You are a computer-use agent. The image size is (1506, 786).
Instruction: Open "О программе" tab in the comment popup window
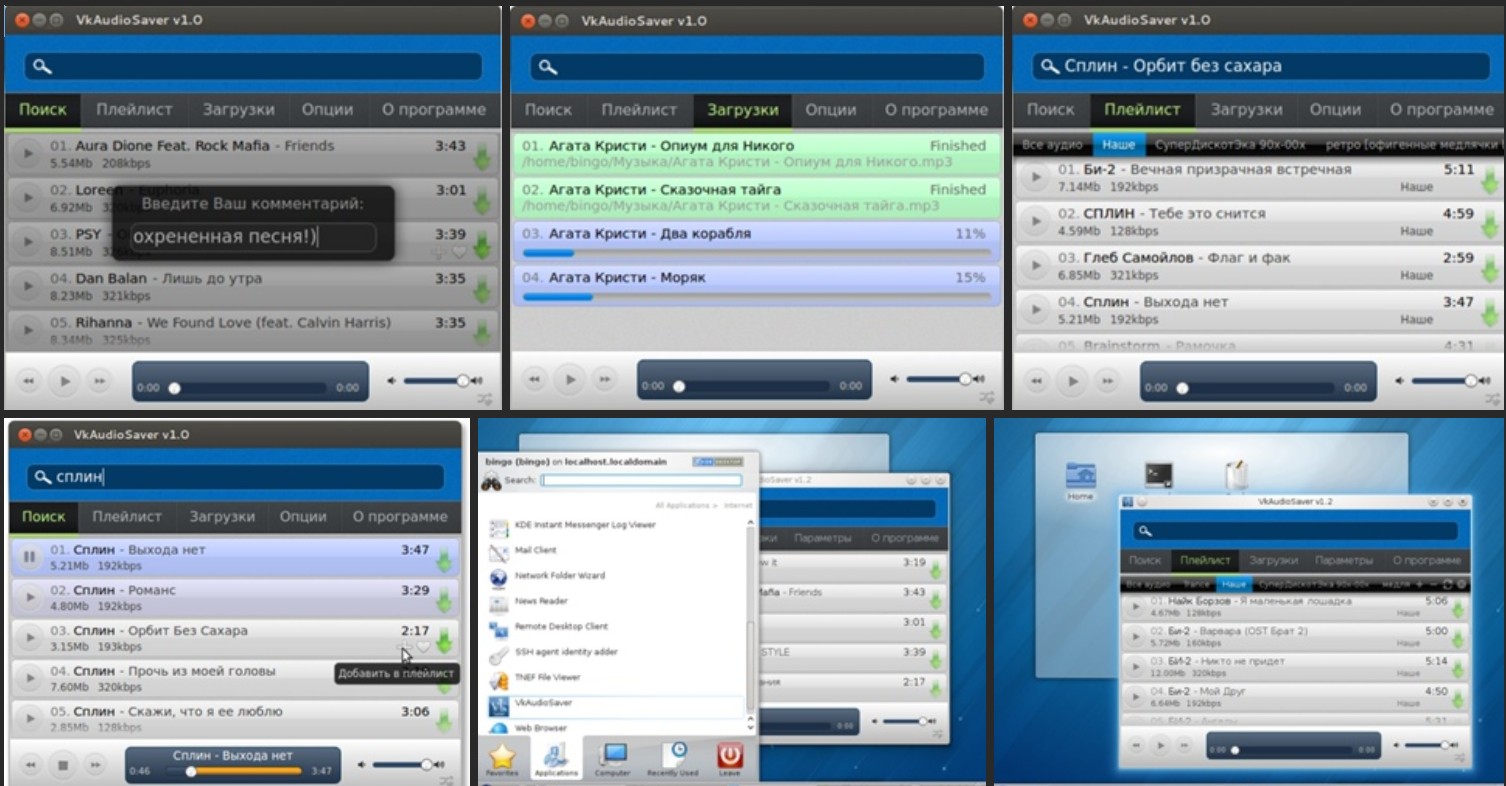tap(434, 110)
